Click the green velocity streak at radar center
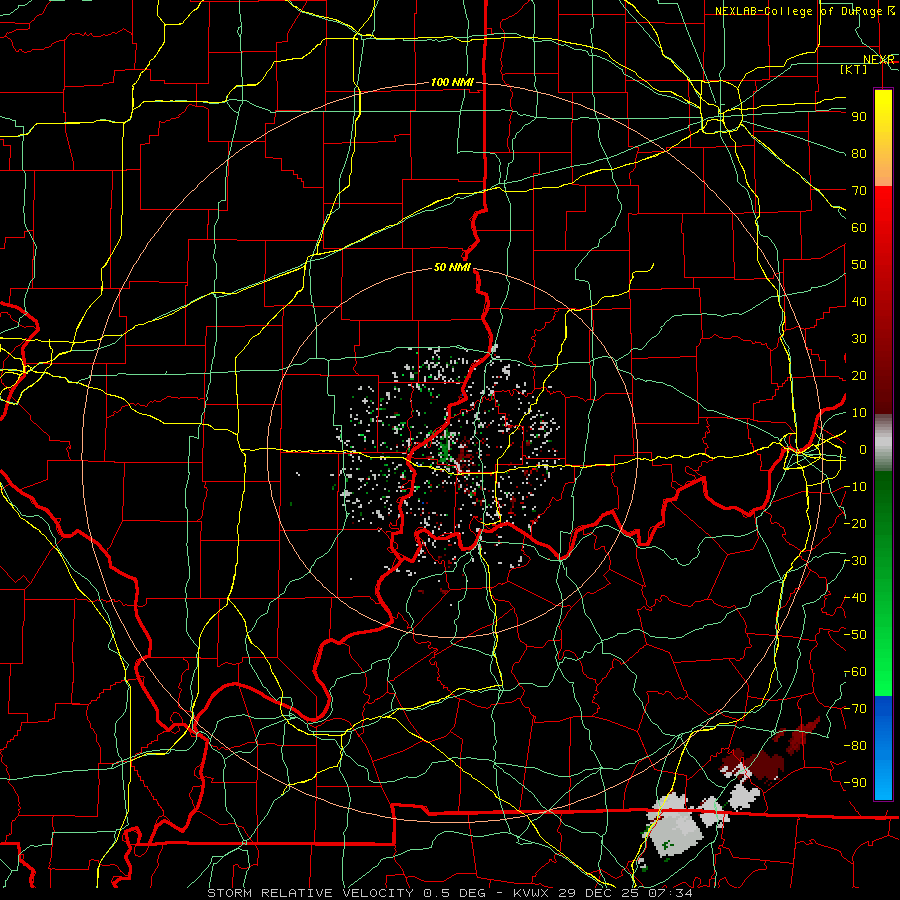The height and width of the screenshot is (900, 900). [x=444, y=447]
